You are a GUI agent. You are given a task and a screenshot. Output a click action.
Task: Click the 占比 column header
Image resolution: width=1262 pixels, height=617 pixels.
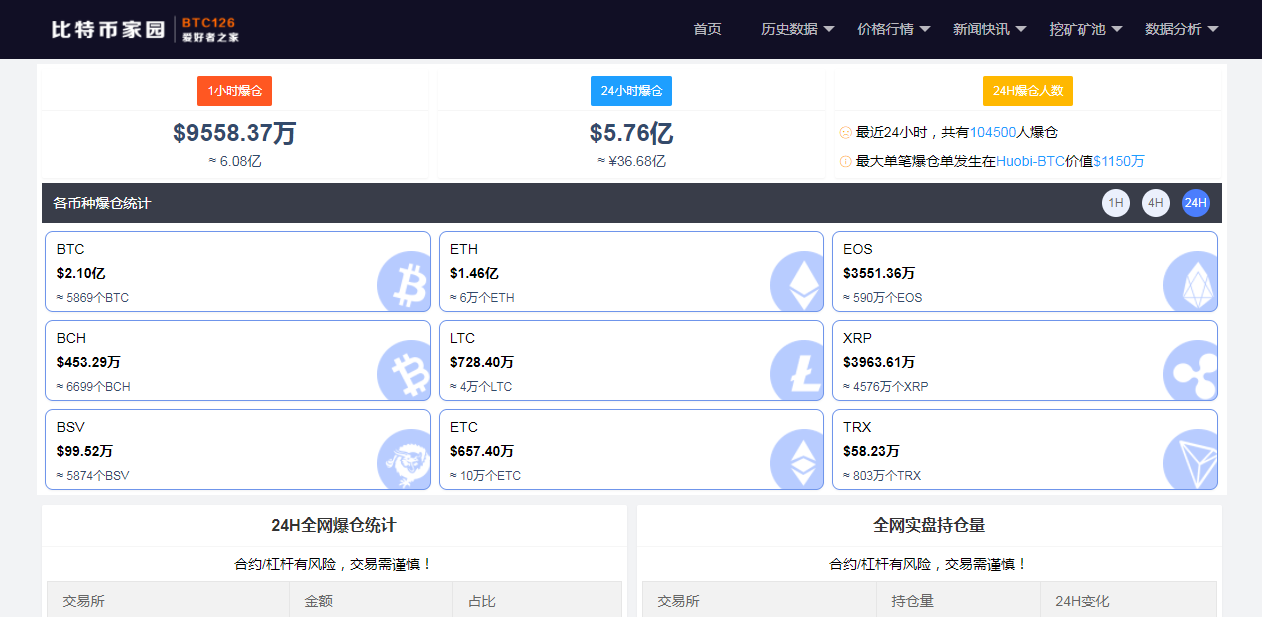(x=482, y=601)
